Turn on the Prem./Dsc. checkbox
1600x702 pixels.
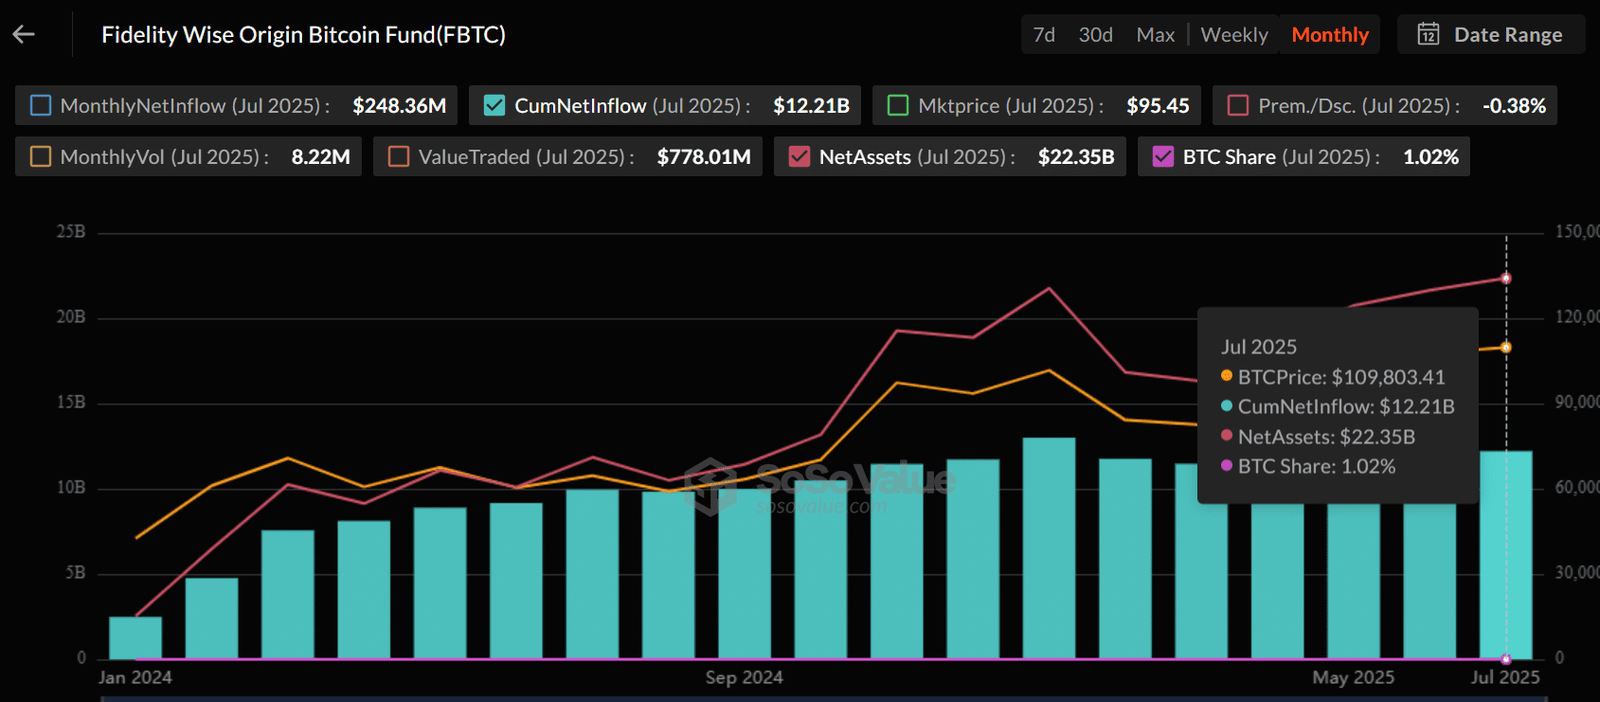[x=1238, y=105]
